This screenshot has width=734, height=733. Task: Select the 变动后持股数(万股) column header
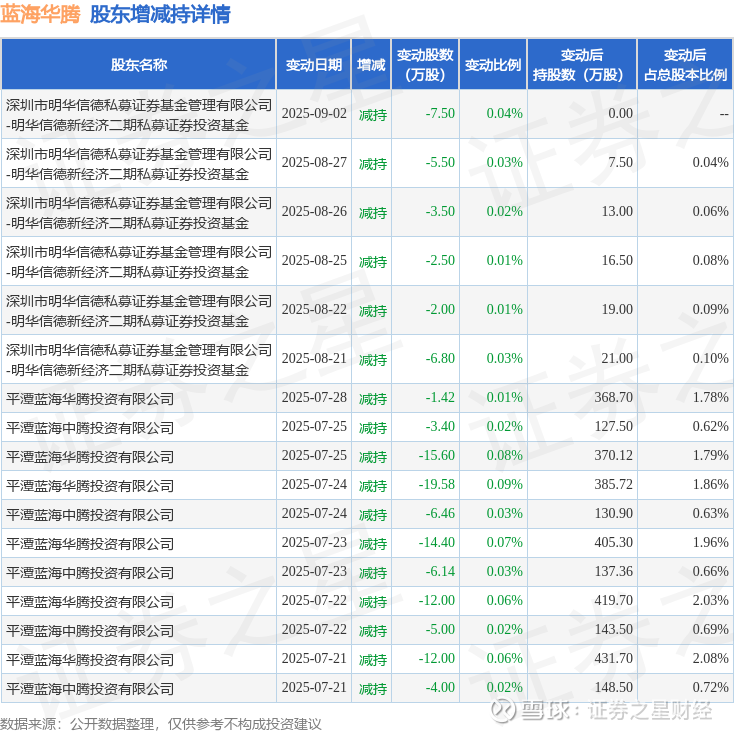(582, 65)
